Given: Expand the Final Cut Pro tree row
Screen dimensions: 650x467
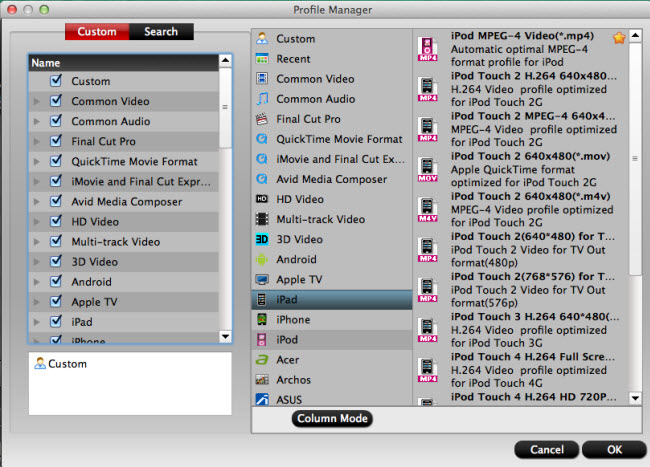Looking at the screenshot, I should point(36,141).
